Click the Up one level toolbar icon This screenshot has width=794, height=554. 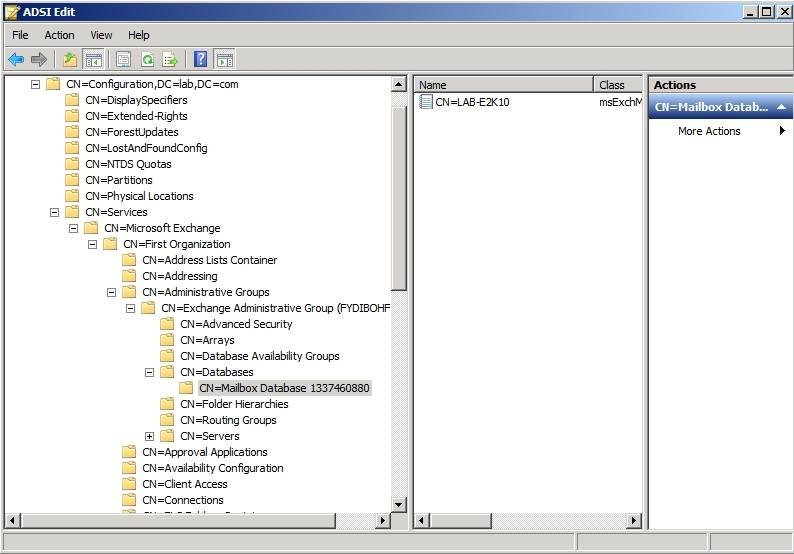click(70, 60)
